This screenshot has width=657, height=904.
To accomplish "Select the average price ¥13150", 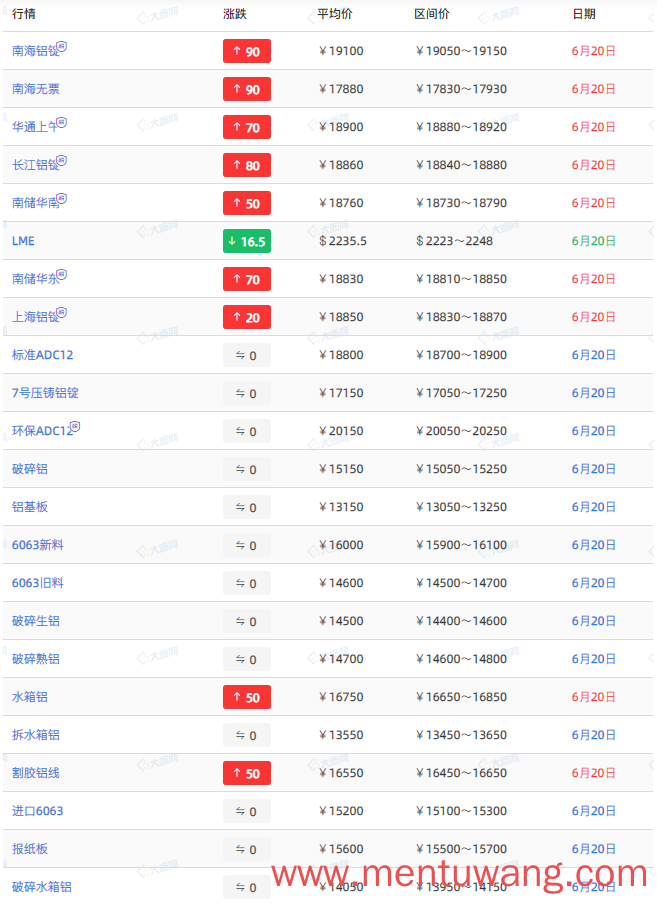I will [x=341, y=507].
